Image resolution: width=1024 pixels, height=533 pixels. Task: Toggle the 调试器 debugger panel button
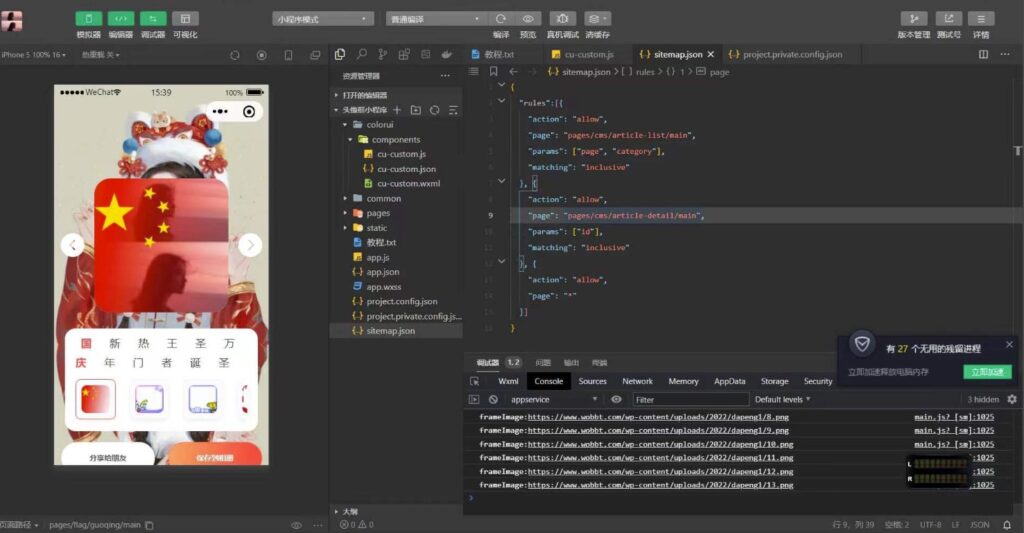tap(153, 18)
